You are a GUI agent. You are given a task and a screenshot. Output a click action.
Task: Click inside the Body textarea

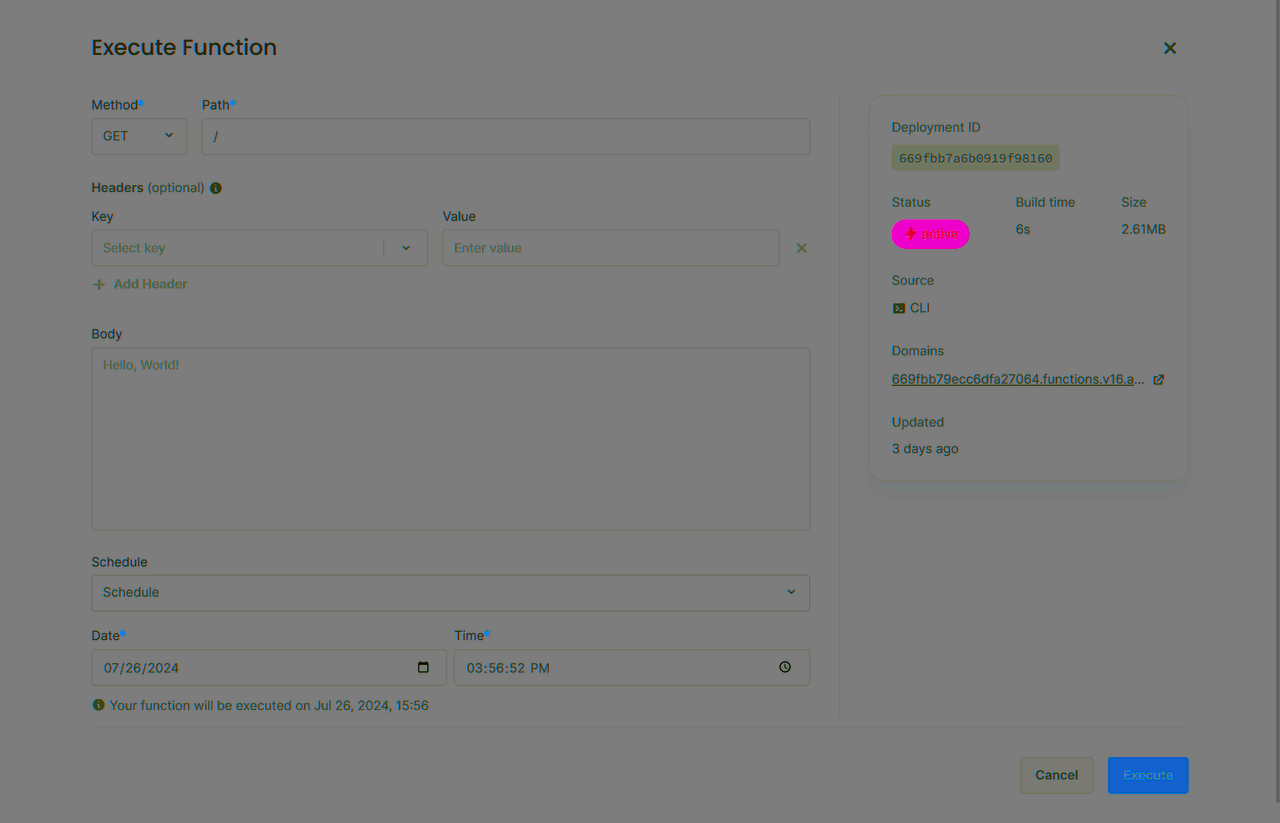pyautogui.click(x=450, y=438)
